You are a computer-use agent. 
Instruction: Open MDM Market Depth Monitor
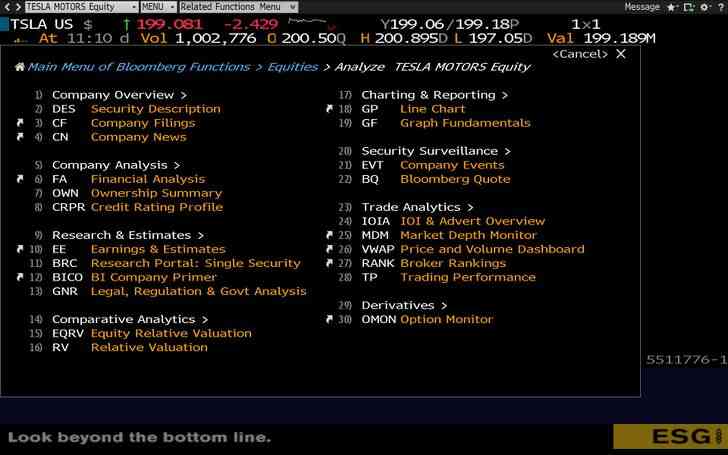tap(449, 235)
